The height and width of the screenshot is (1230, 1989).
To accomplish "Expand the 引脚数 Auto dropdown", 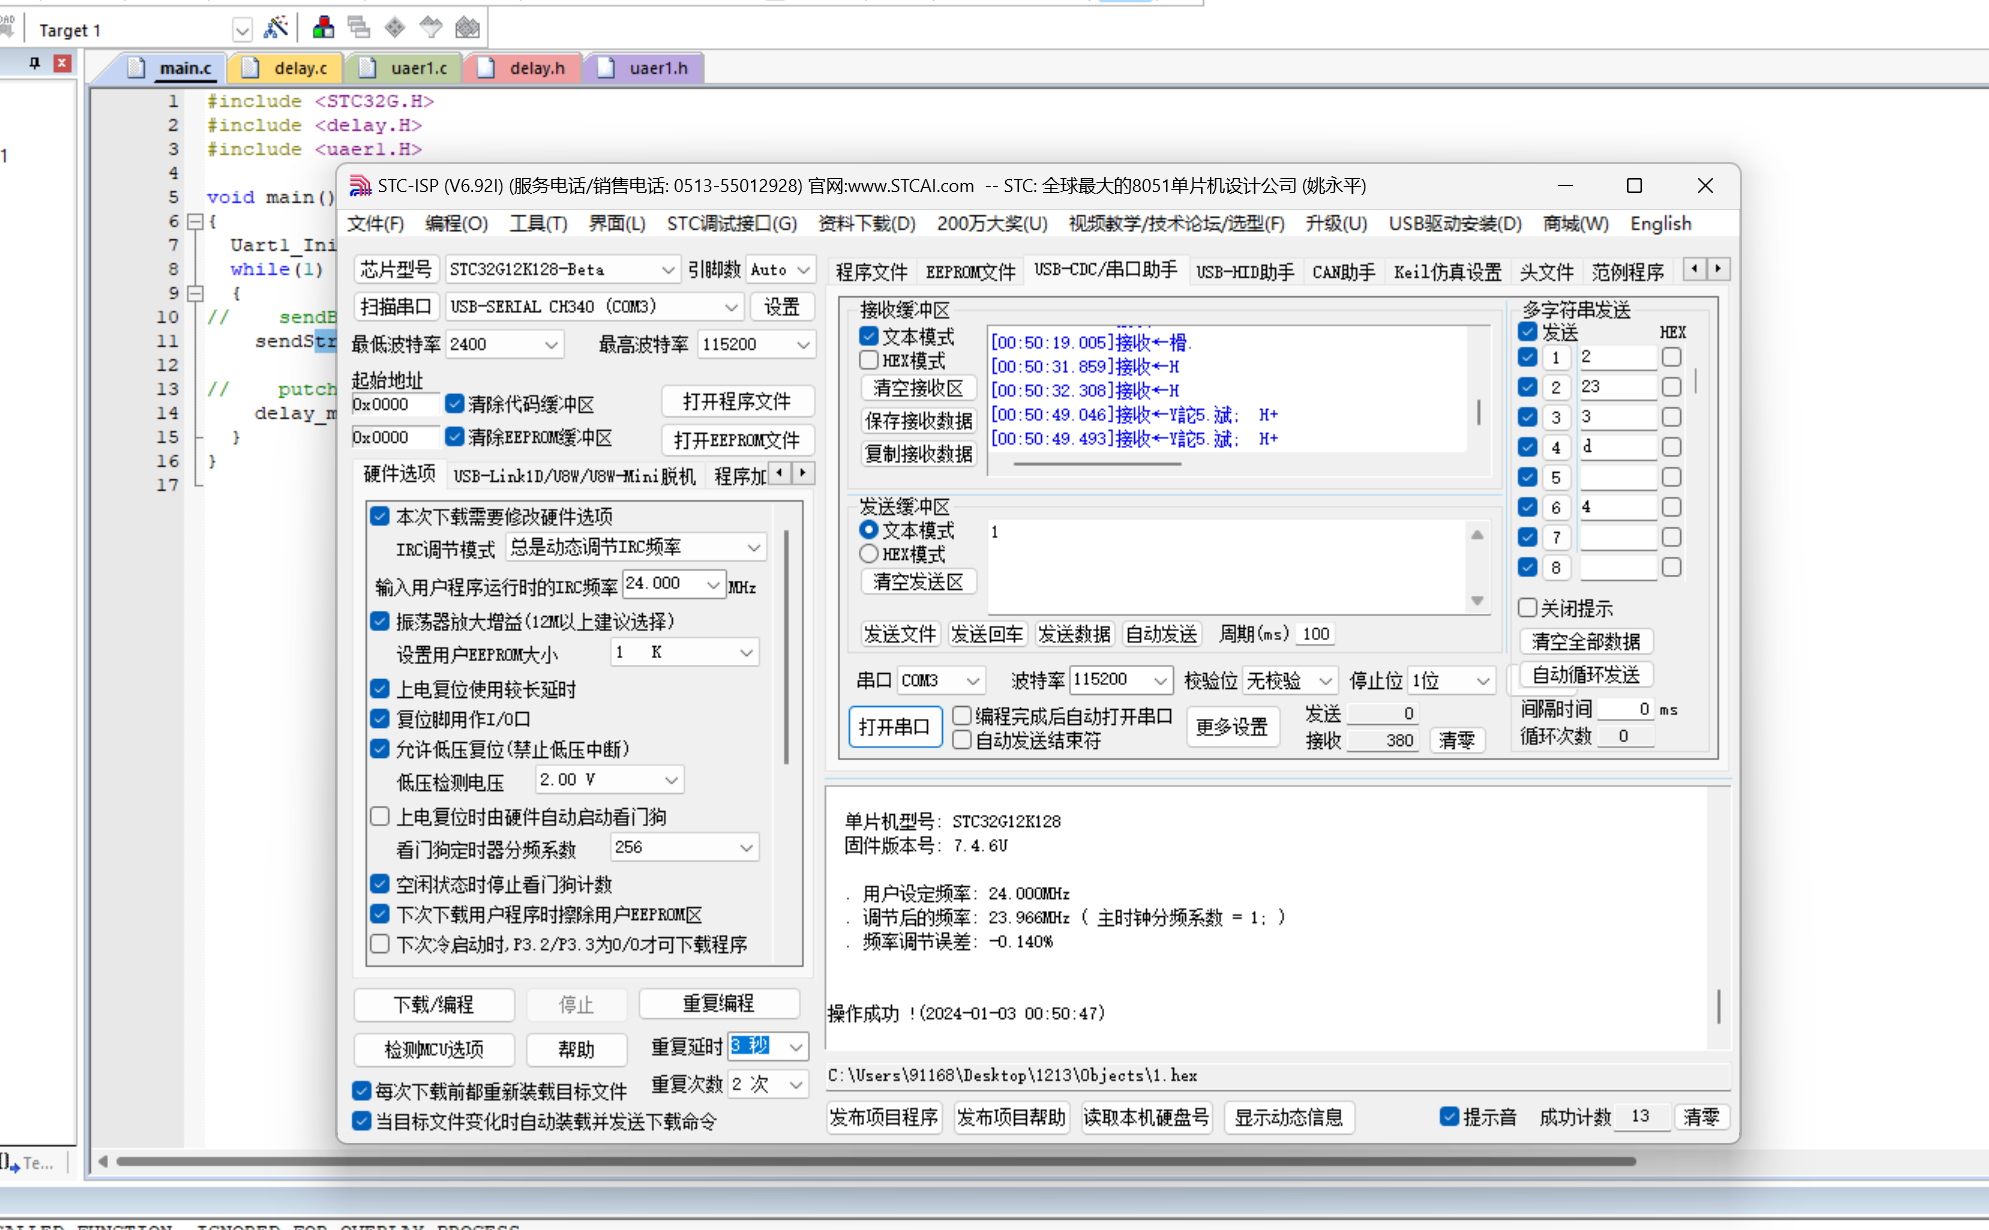I will point(803,270).
